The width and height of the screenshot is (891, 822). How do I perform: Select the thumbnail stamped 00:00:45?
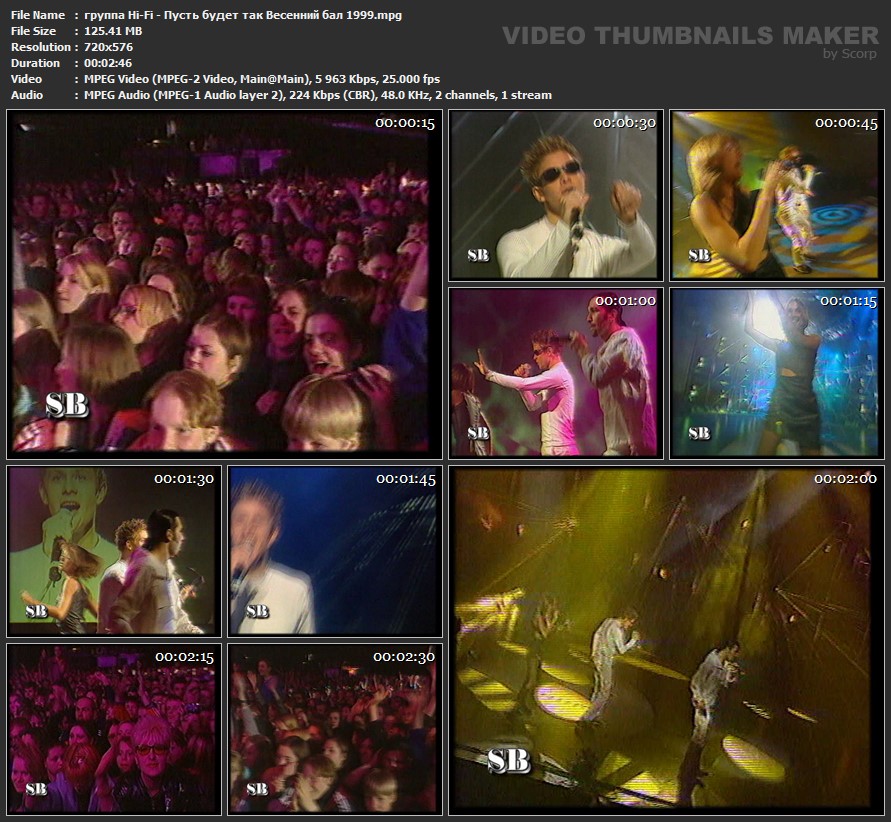point(776,195)
